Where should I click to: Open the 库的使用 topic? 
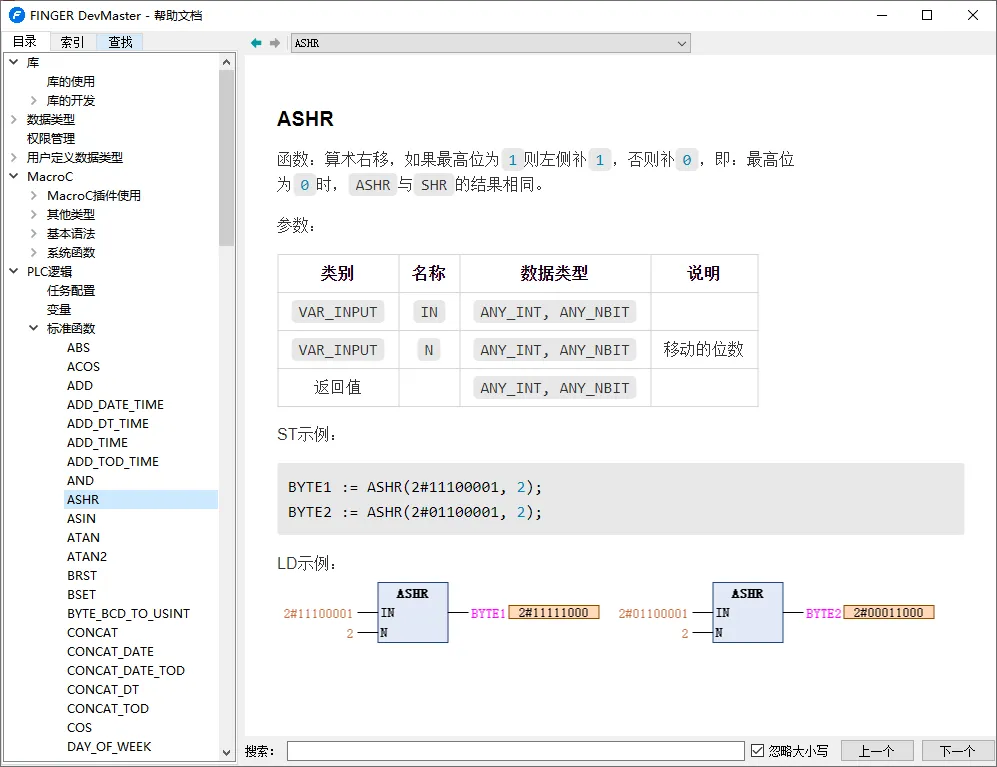point(71,81)
